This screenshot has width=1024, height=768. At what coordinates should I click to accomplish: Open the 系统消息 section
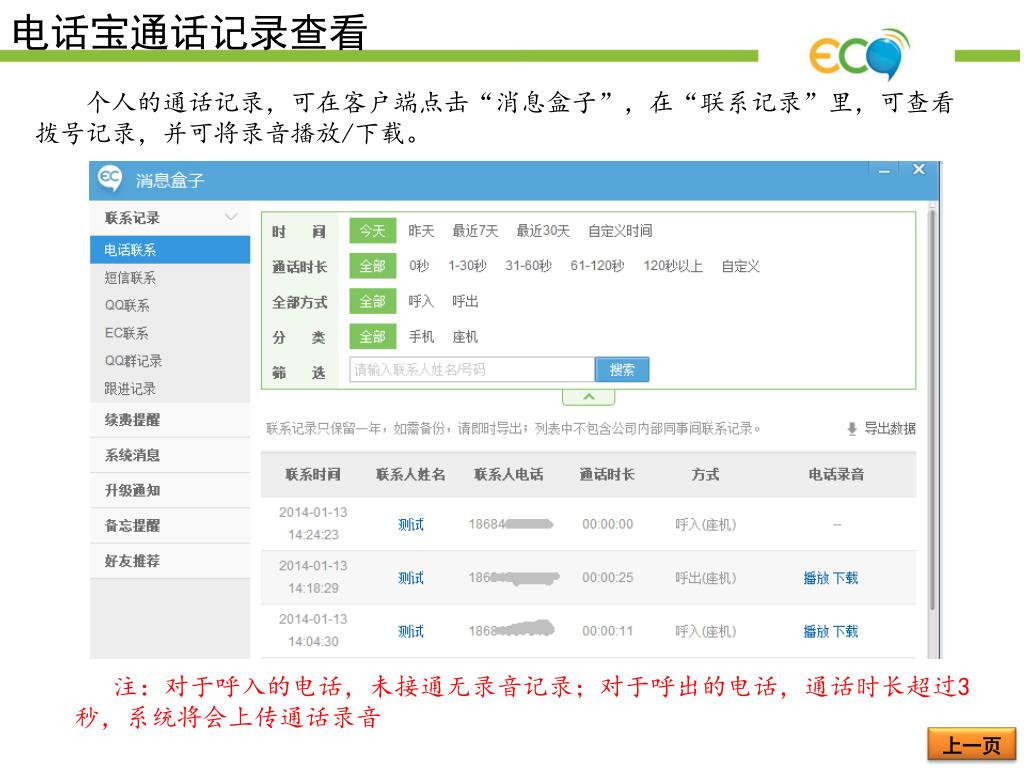coord(170,455)
